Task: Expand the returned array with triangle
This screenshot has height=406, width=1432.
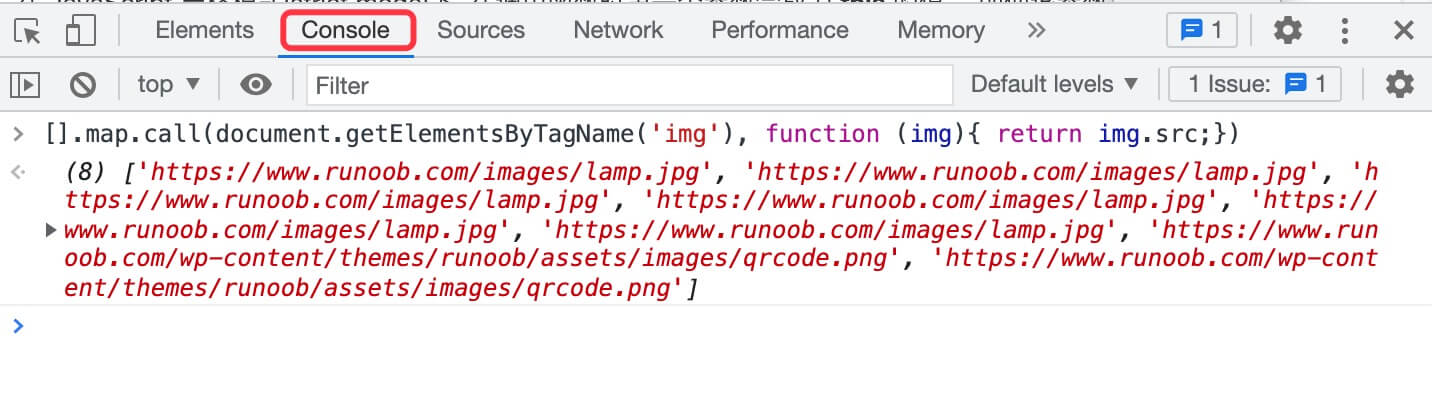Action: (51, 231)
